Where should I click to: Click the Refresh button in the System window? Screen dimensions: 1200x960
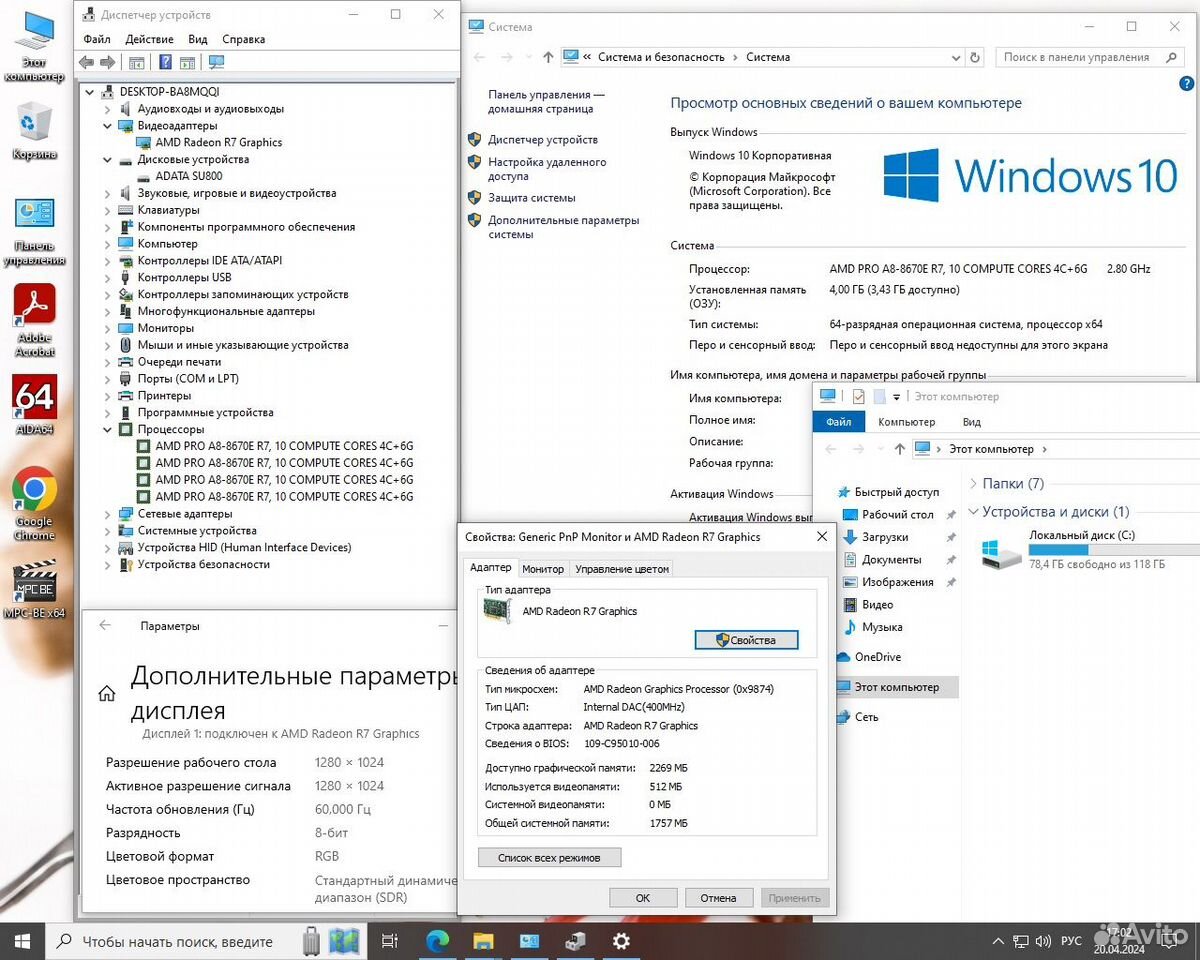click(975, 57)
